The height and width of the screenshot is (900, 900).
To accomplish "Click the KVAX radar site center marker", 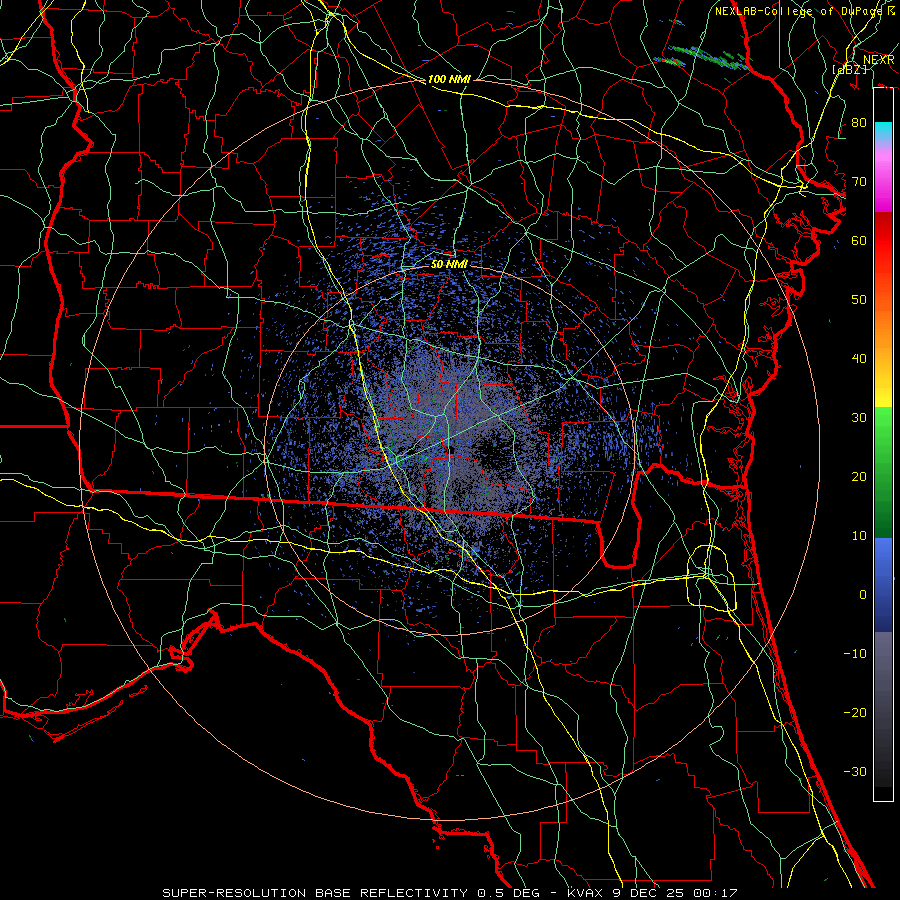I will [452, 449].
